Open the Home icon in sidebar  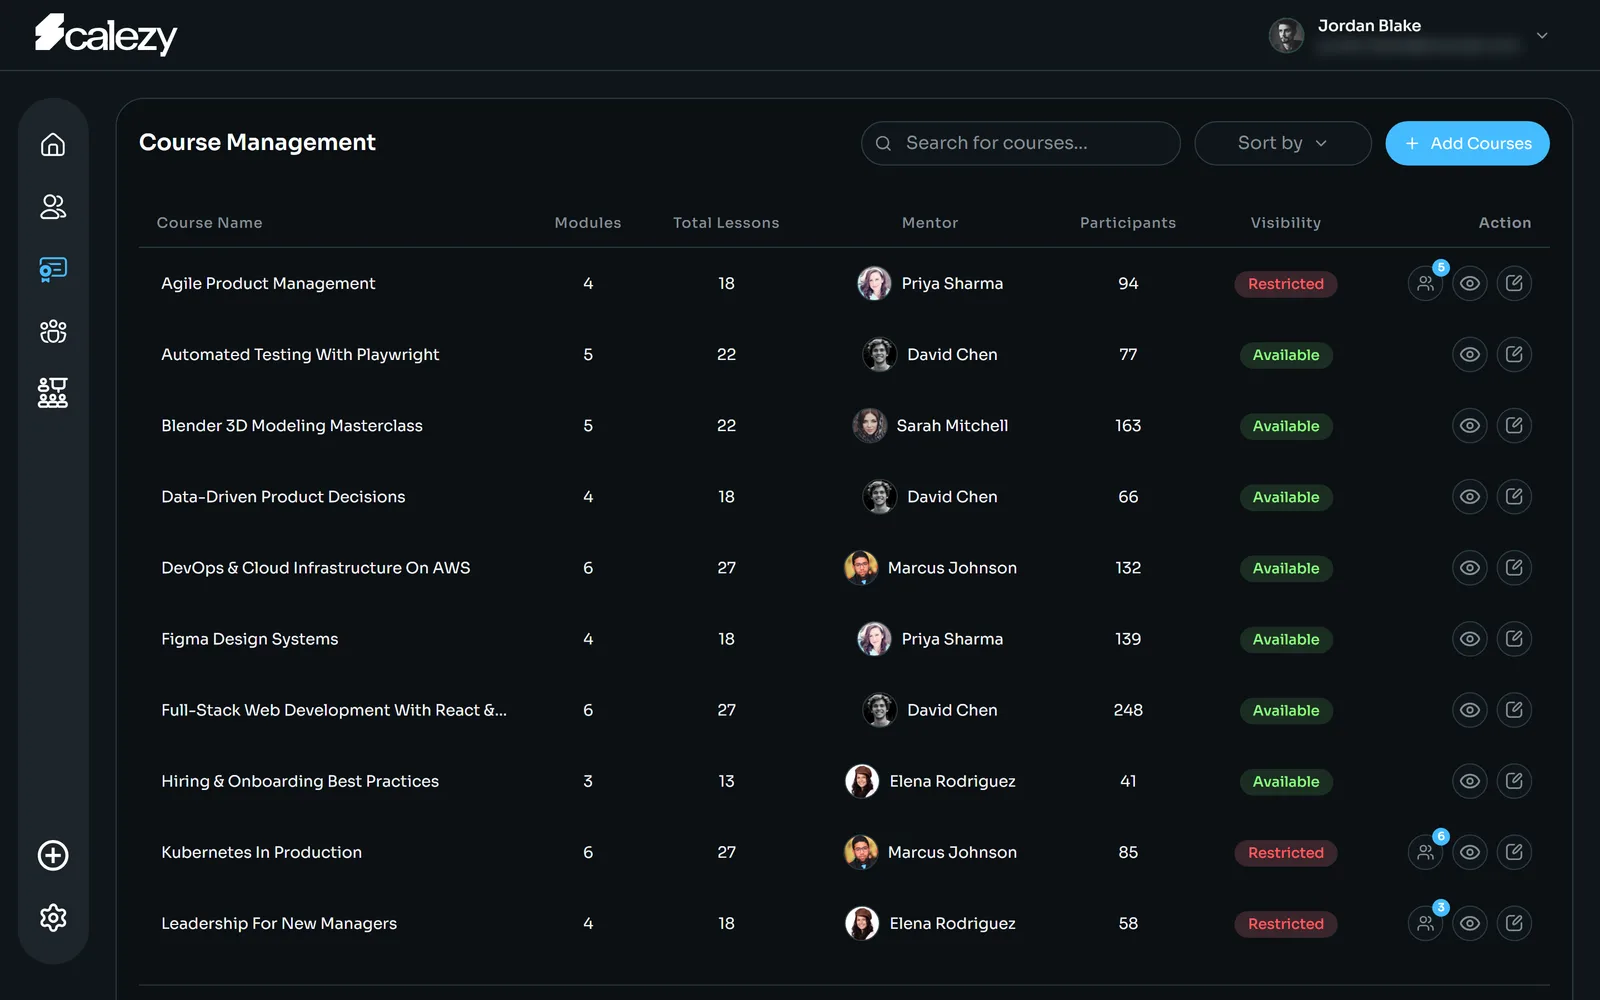point(53,145)
